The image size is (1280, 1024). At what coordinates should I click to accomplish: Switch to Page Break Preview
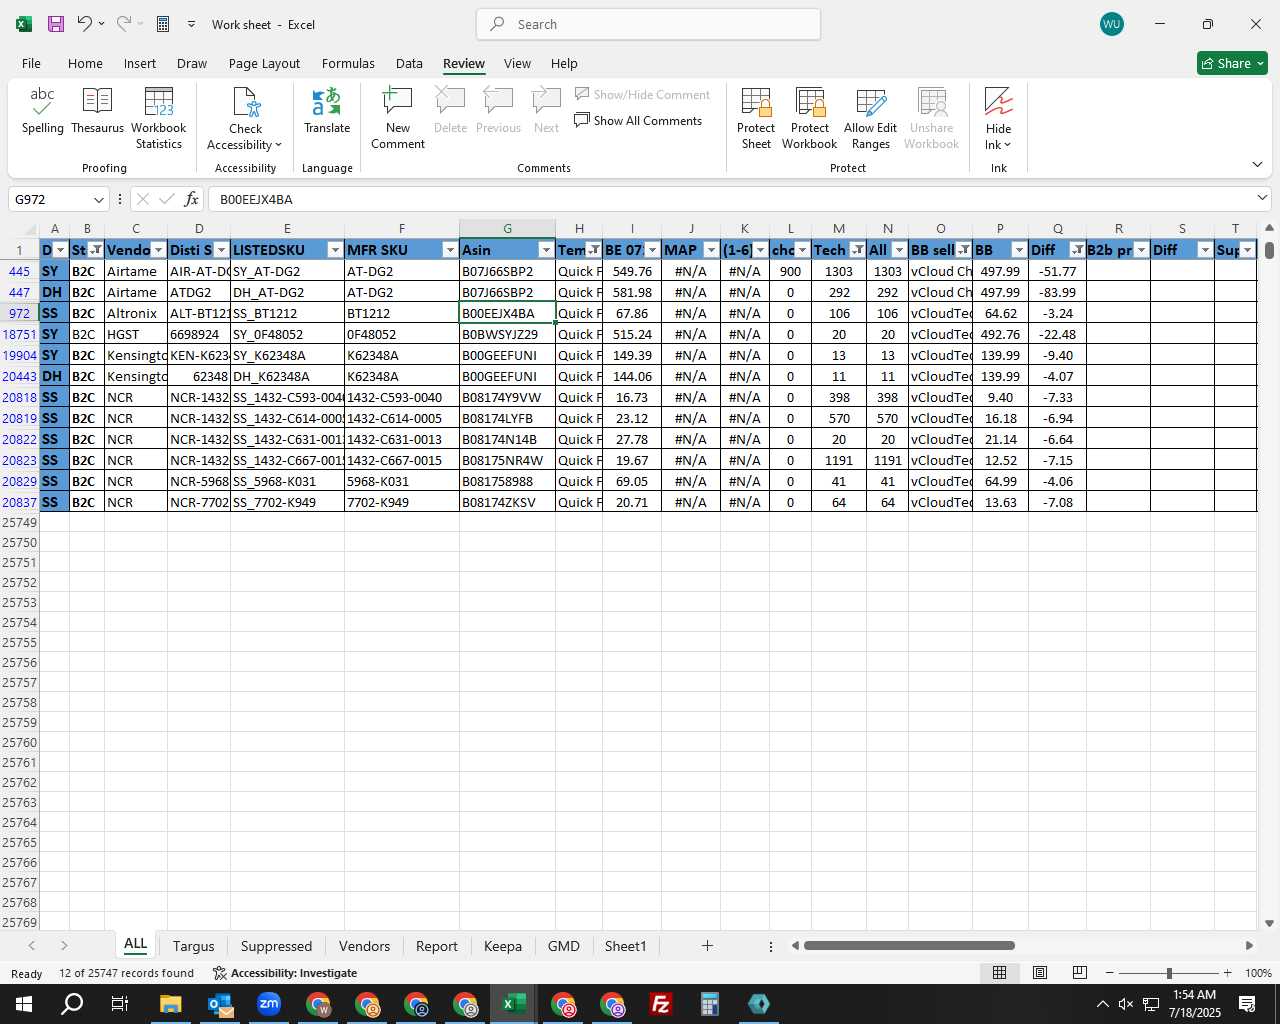click(x=1080, y=973)
